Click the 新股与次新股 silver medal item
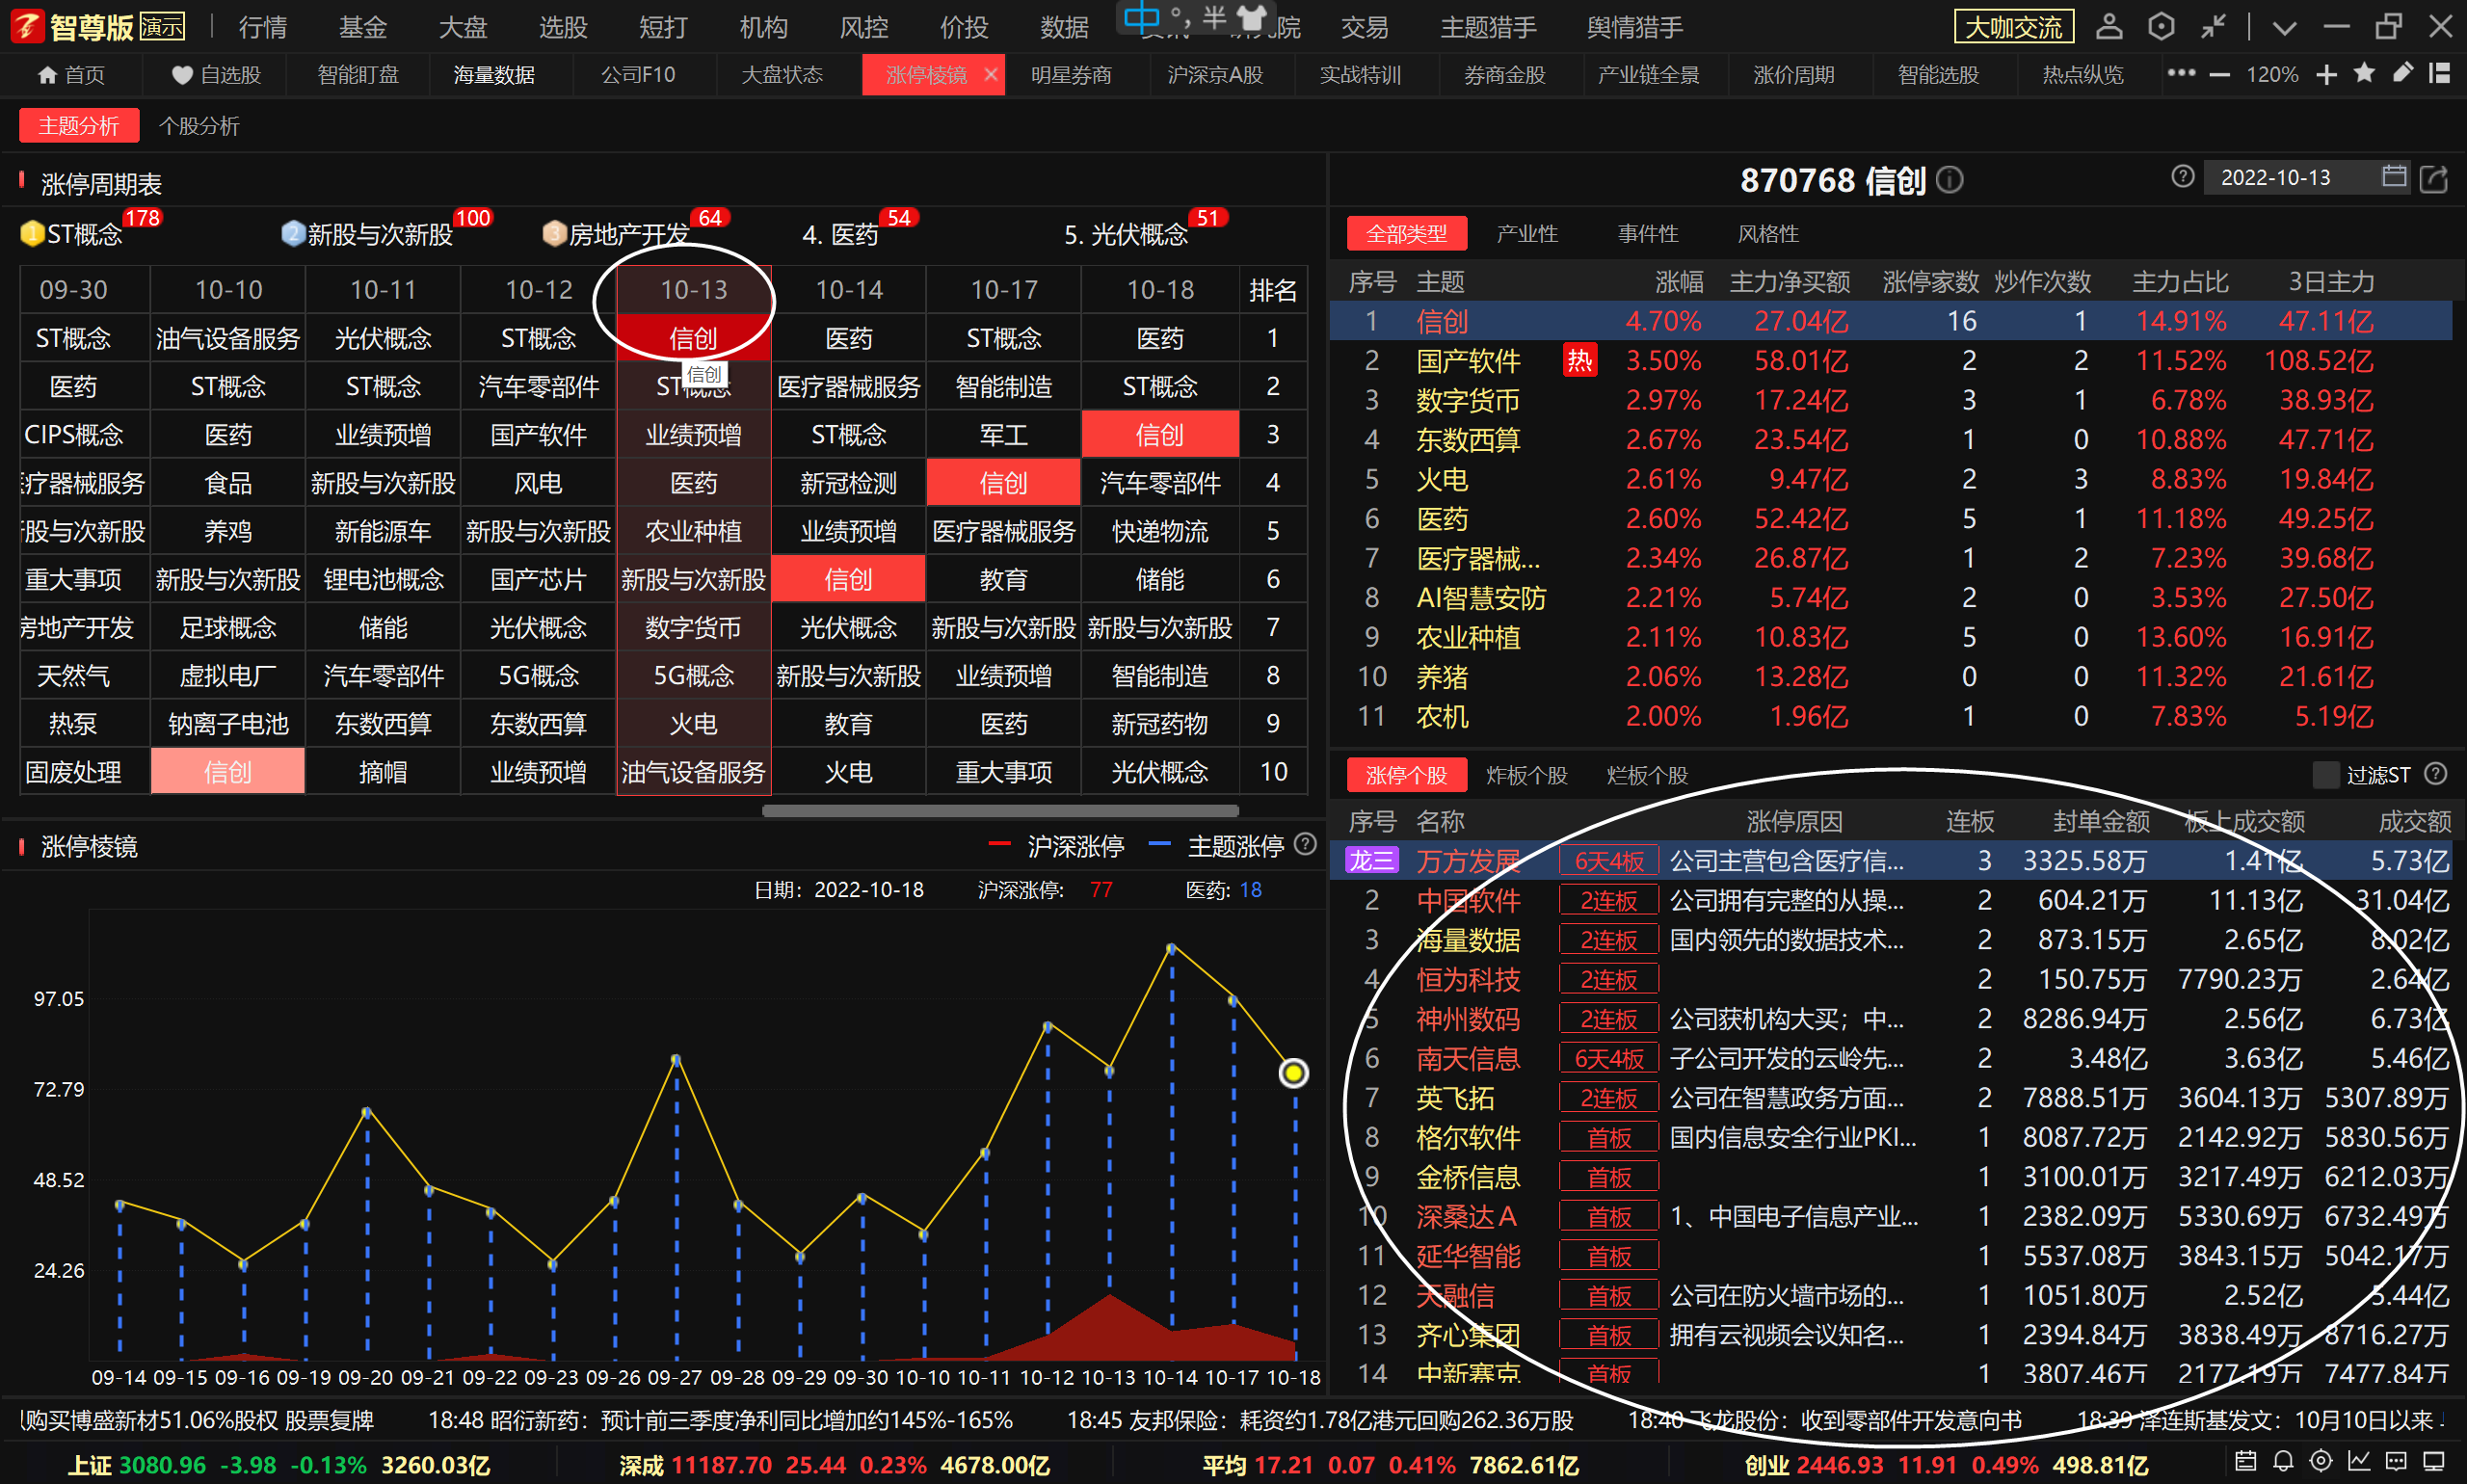The width and height of the screenshot is (2467, 1484). tap(367, 234)
